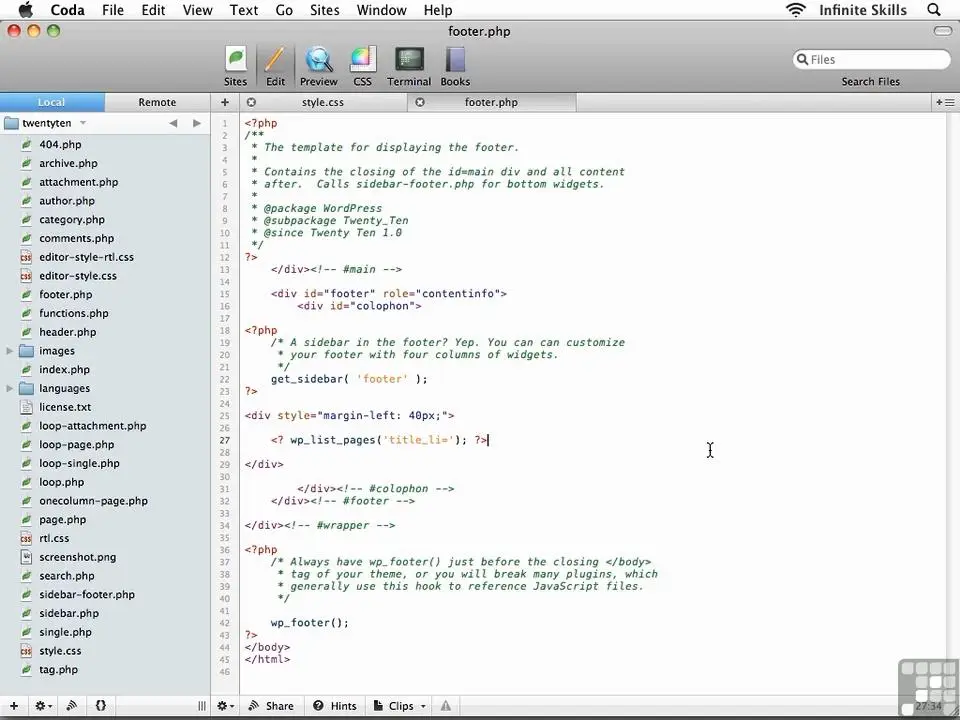Select the footer.php editor tab
The width and height of the screenshot is (960, 720).
coord(491,102)
